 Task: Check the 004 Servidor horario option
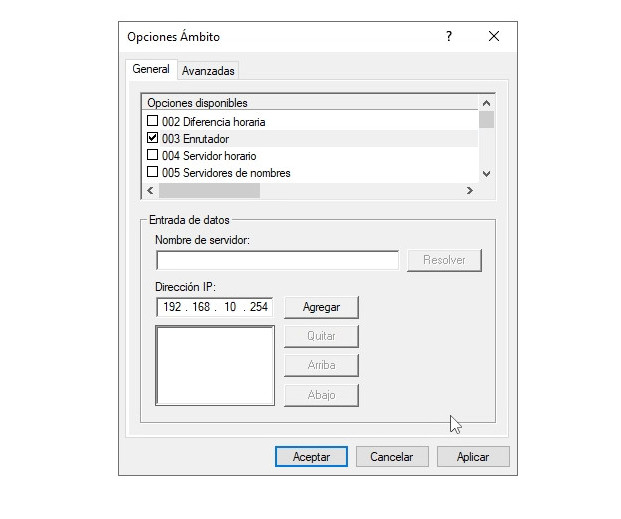pos(153,156)
